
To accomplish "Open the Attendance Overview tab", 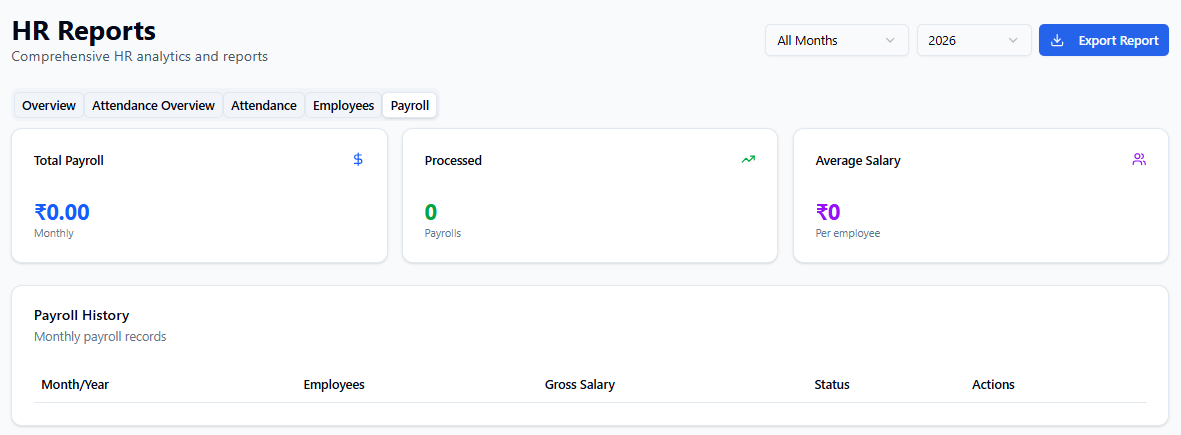I will pos(153,105).
